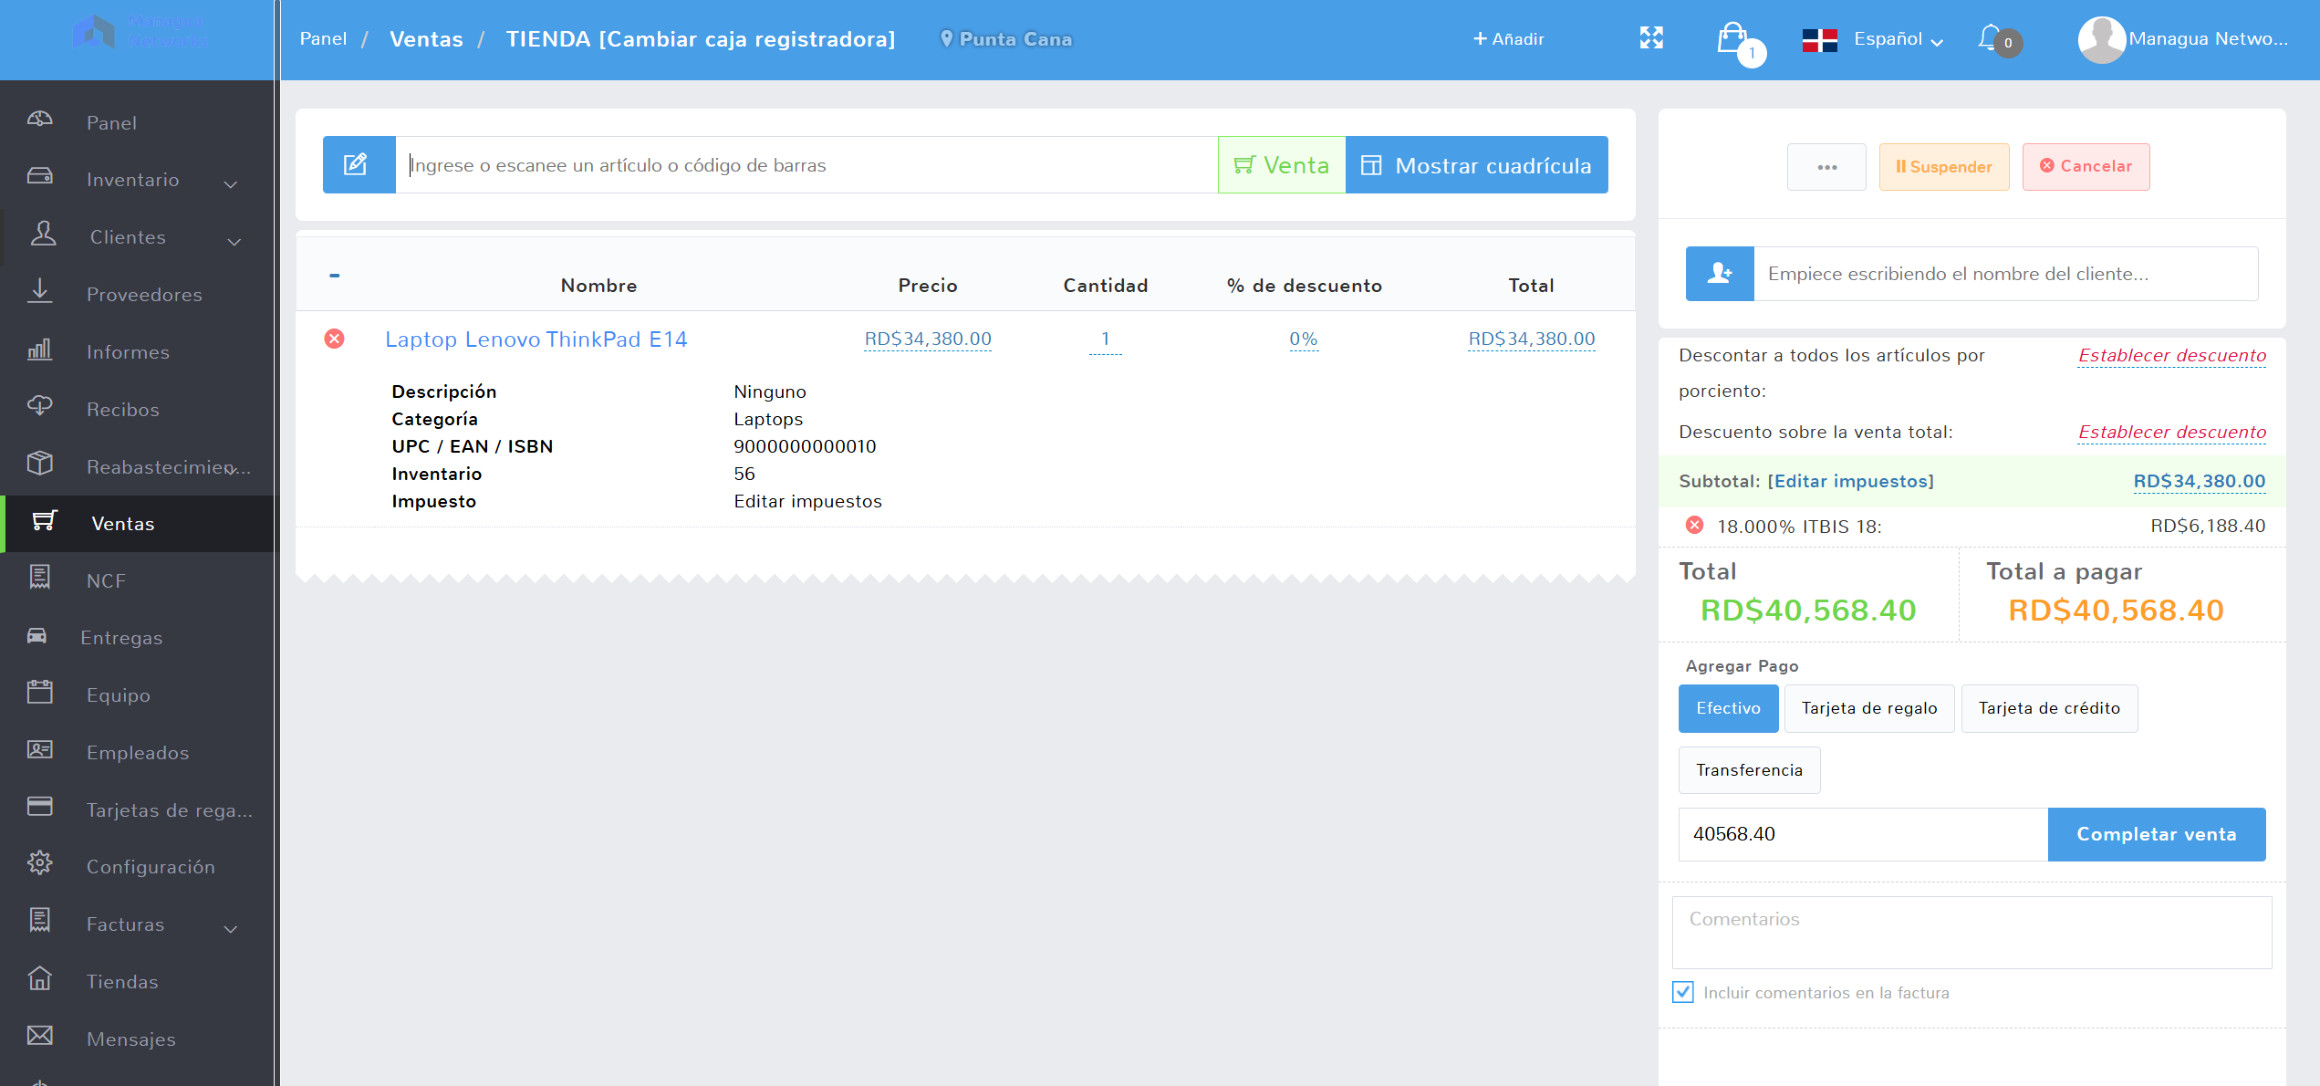Toggle the Venta mode button
Viewport: 2320px width, 1086px height.
[x=1282, y=165]
